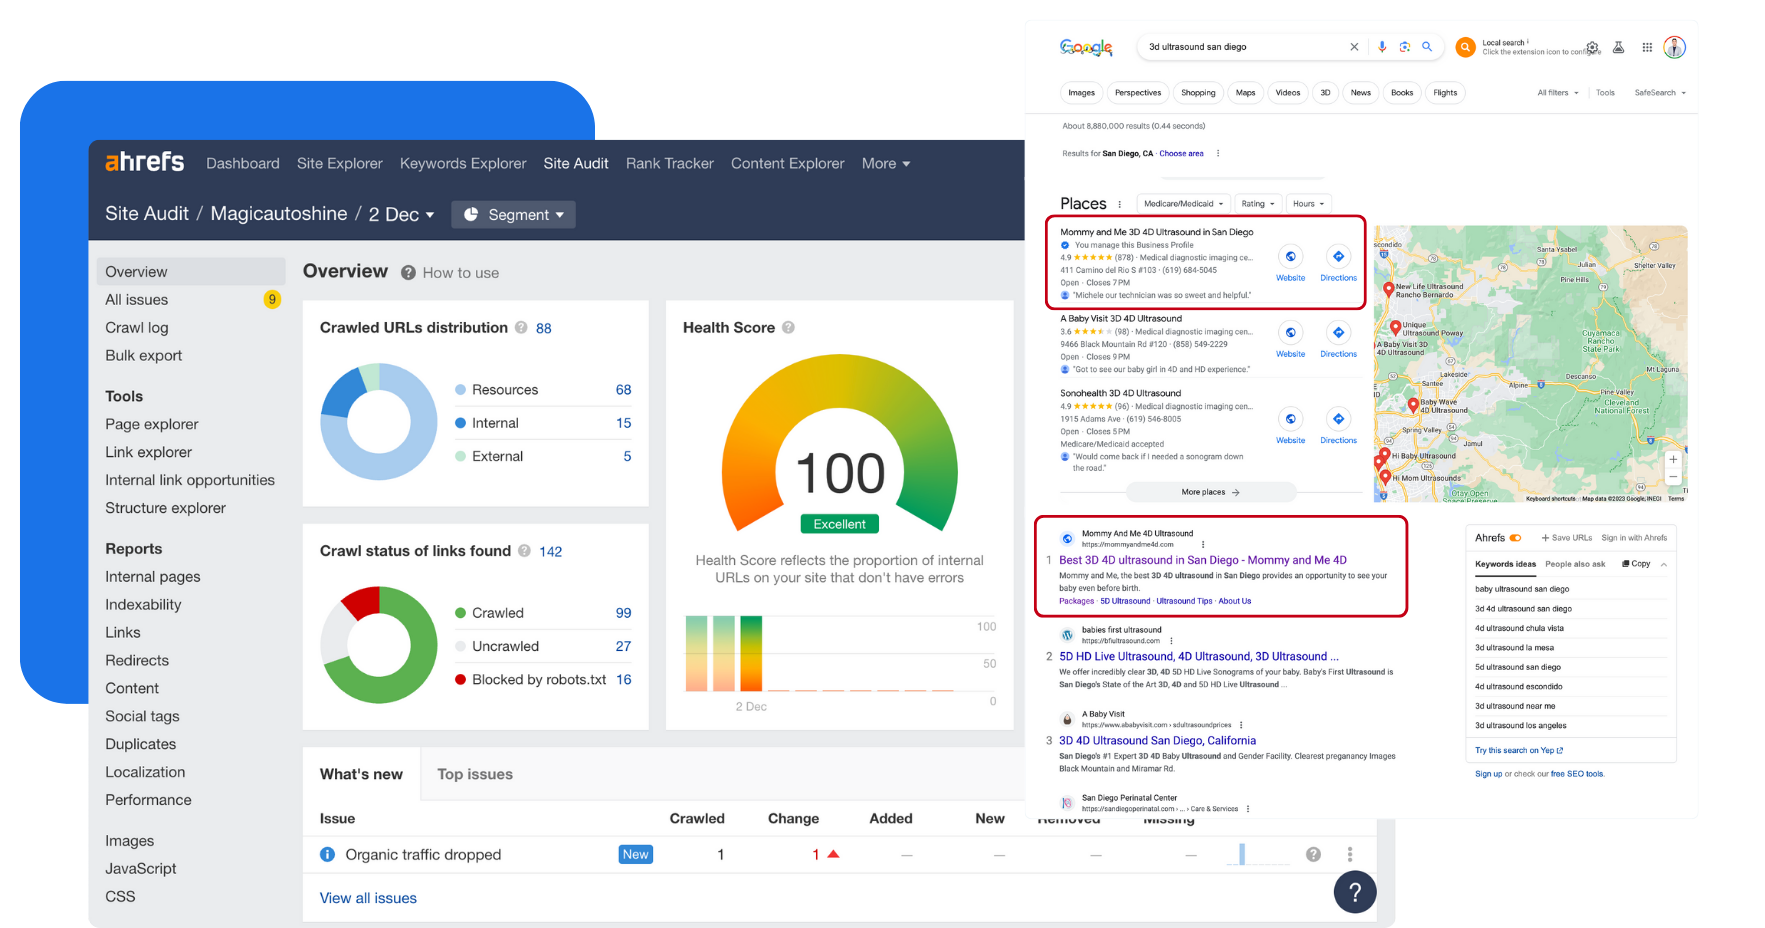Click the Google search input field
Screen dimensions: 1765x928
click(1244, 47)
